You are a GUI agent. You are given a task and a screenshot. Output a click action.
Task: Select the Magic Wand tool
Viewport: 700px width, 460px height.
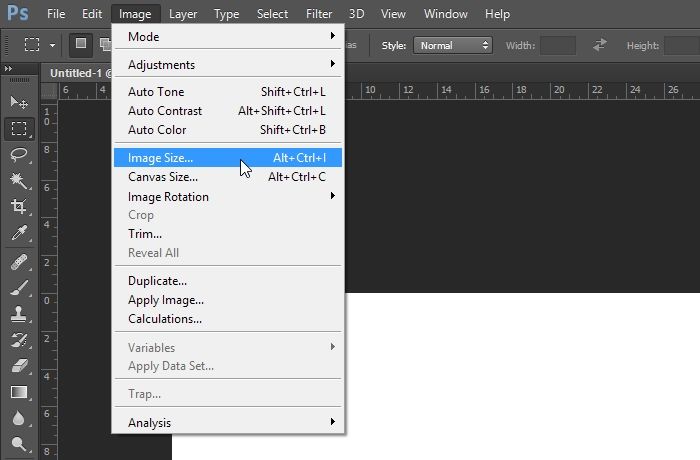click(x=19, y=180)
